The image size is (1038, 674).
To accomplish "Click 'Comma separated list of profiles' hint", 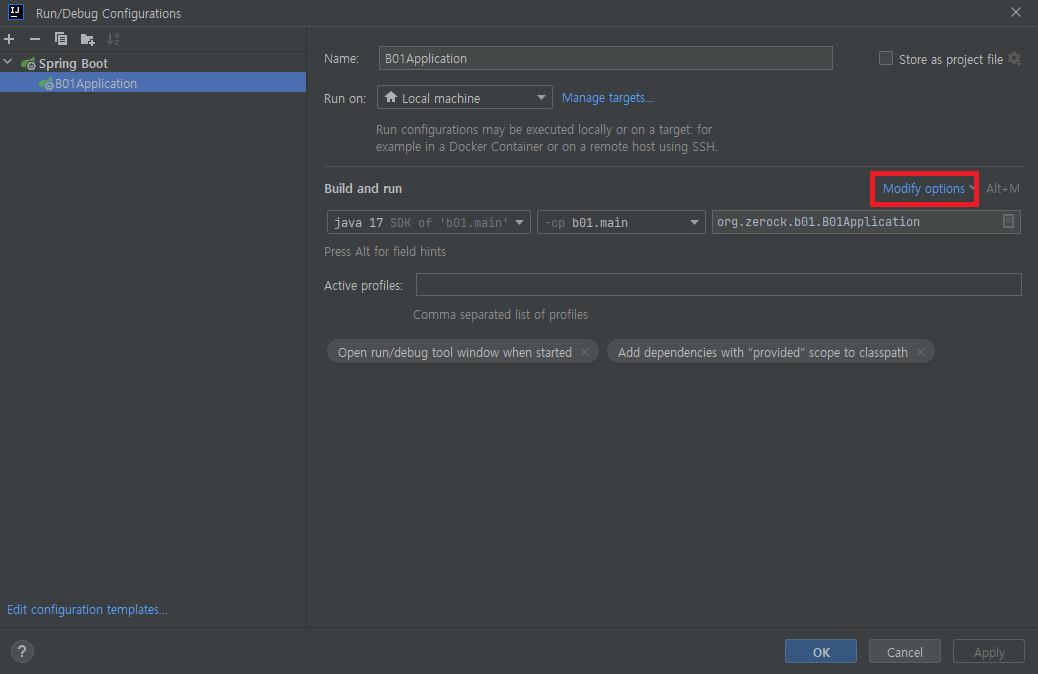I will click(x=500, y=314).
